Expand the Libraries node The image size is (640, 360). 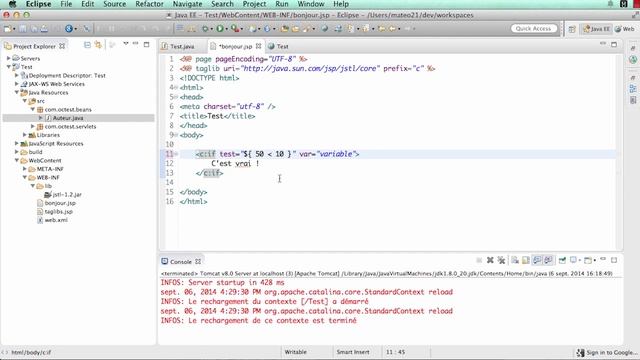tap(25, 135)
